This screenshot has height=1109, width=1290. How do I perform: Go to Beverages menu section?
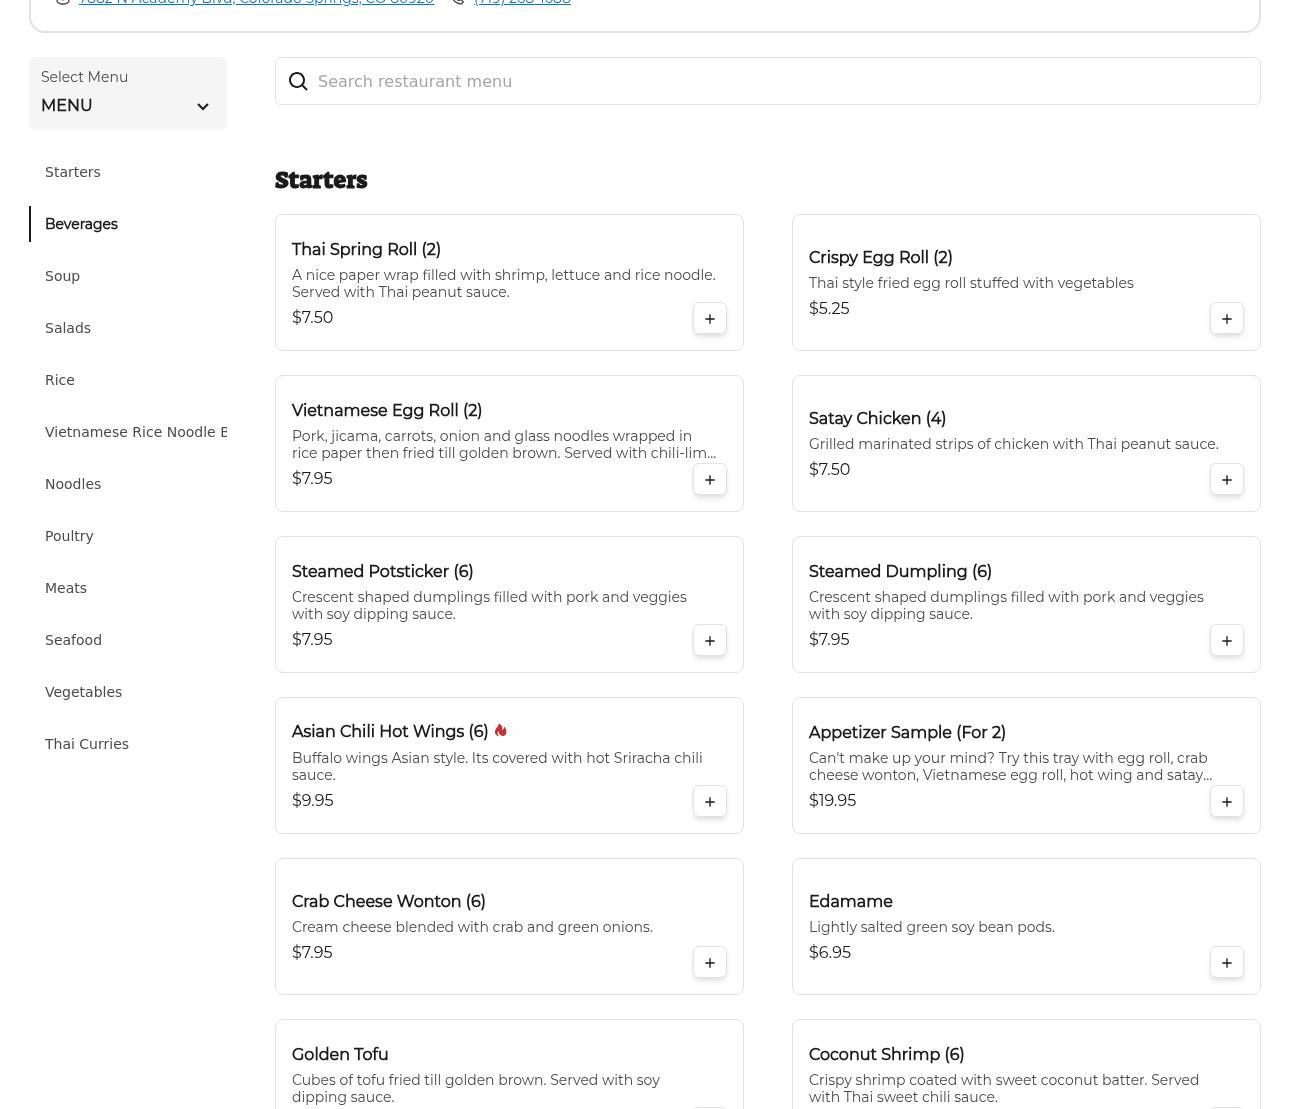click(x=81, y=224)
